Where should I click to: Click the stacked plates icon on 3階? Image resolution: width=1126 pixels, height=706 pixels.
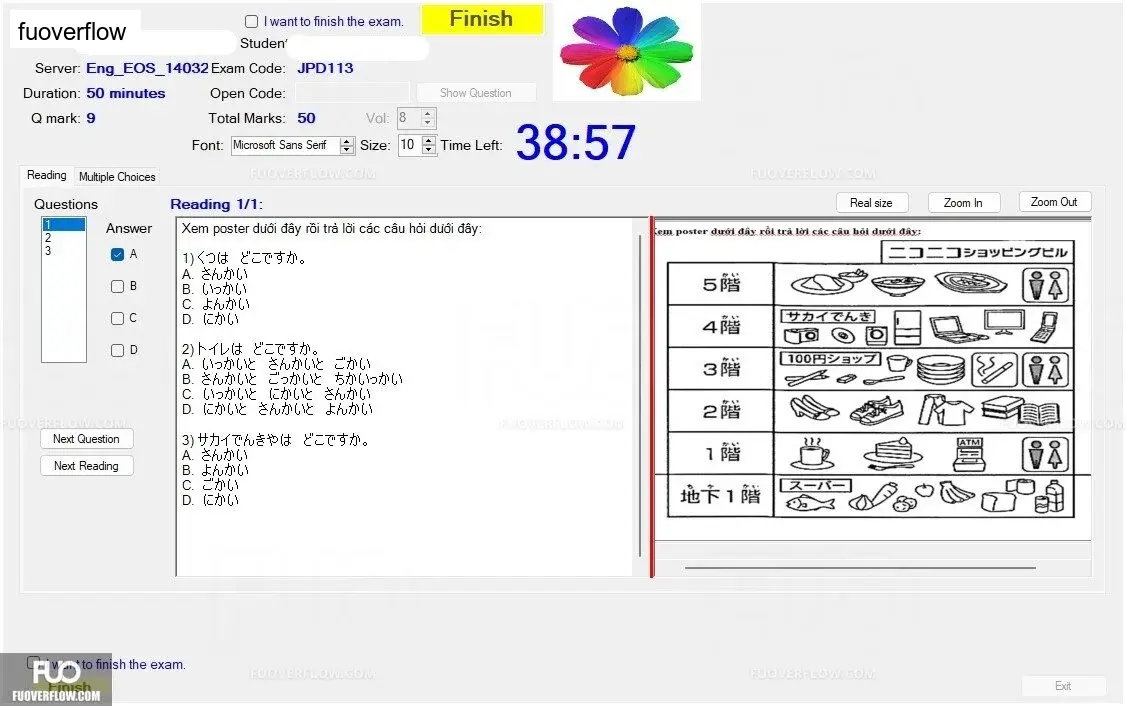coord(941,371)
